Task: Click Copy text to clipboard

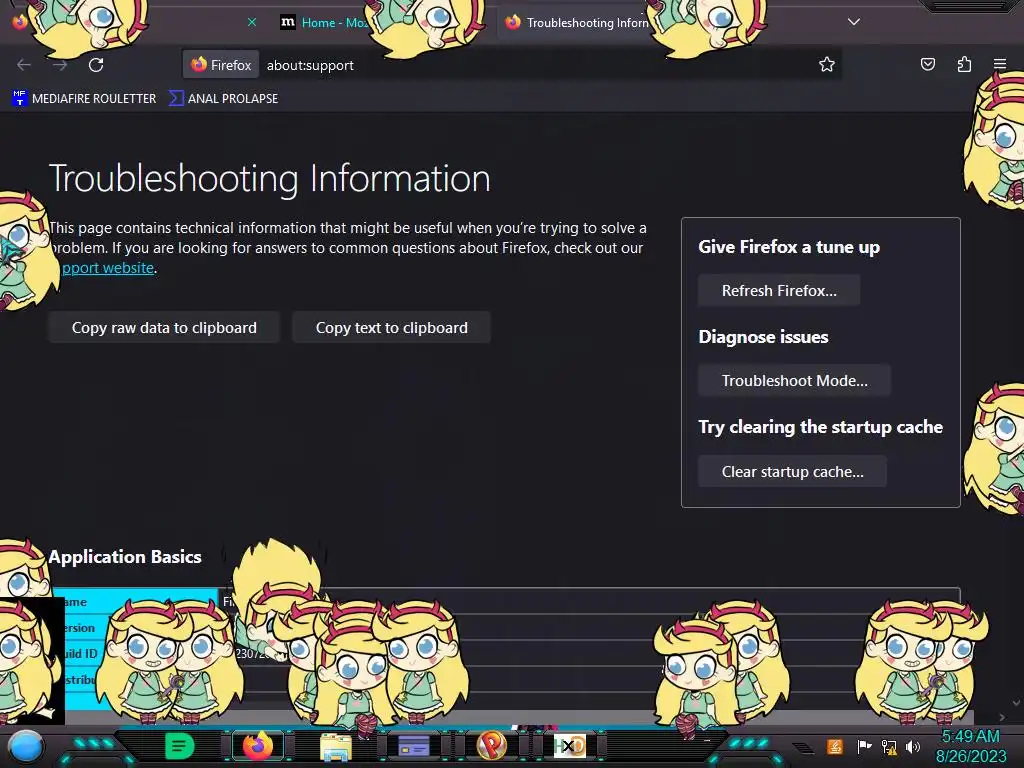Action: coord(391,328)
